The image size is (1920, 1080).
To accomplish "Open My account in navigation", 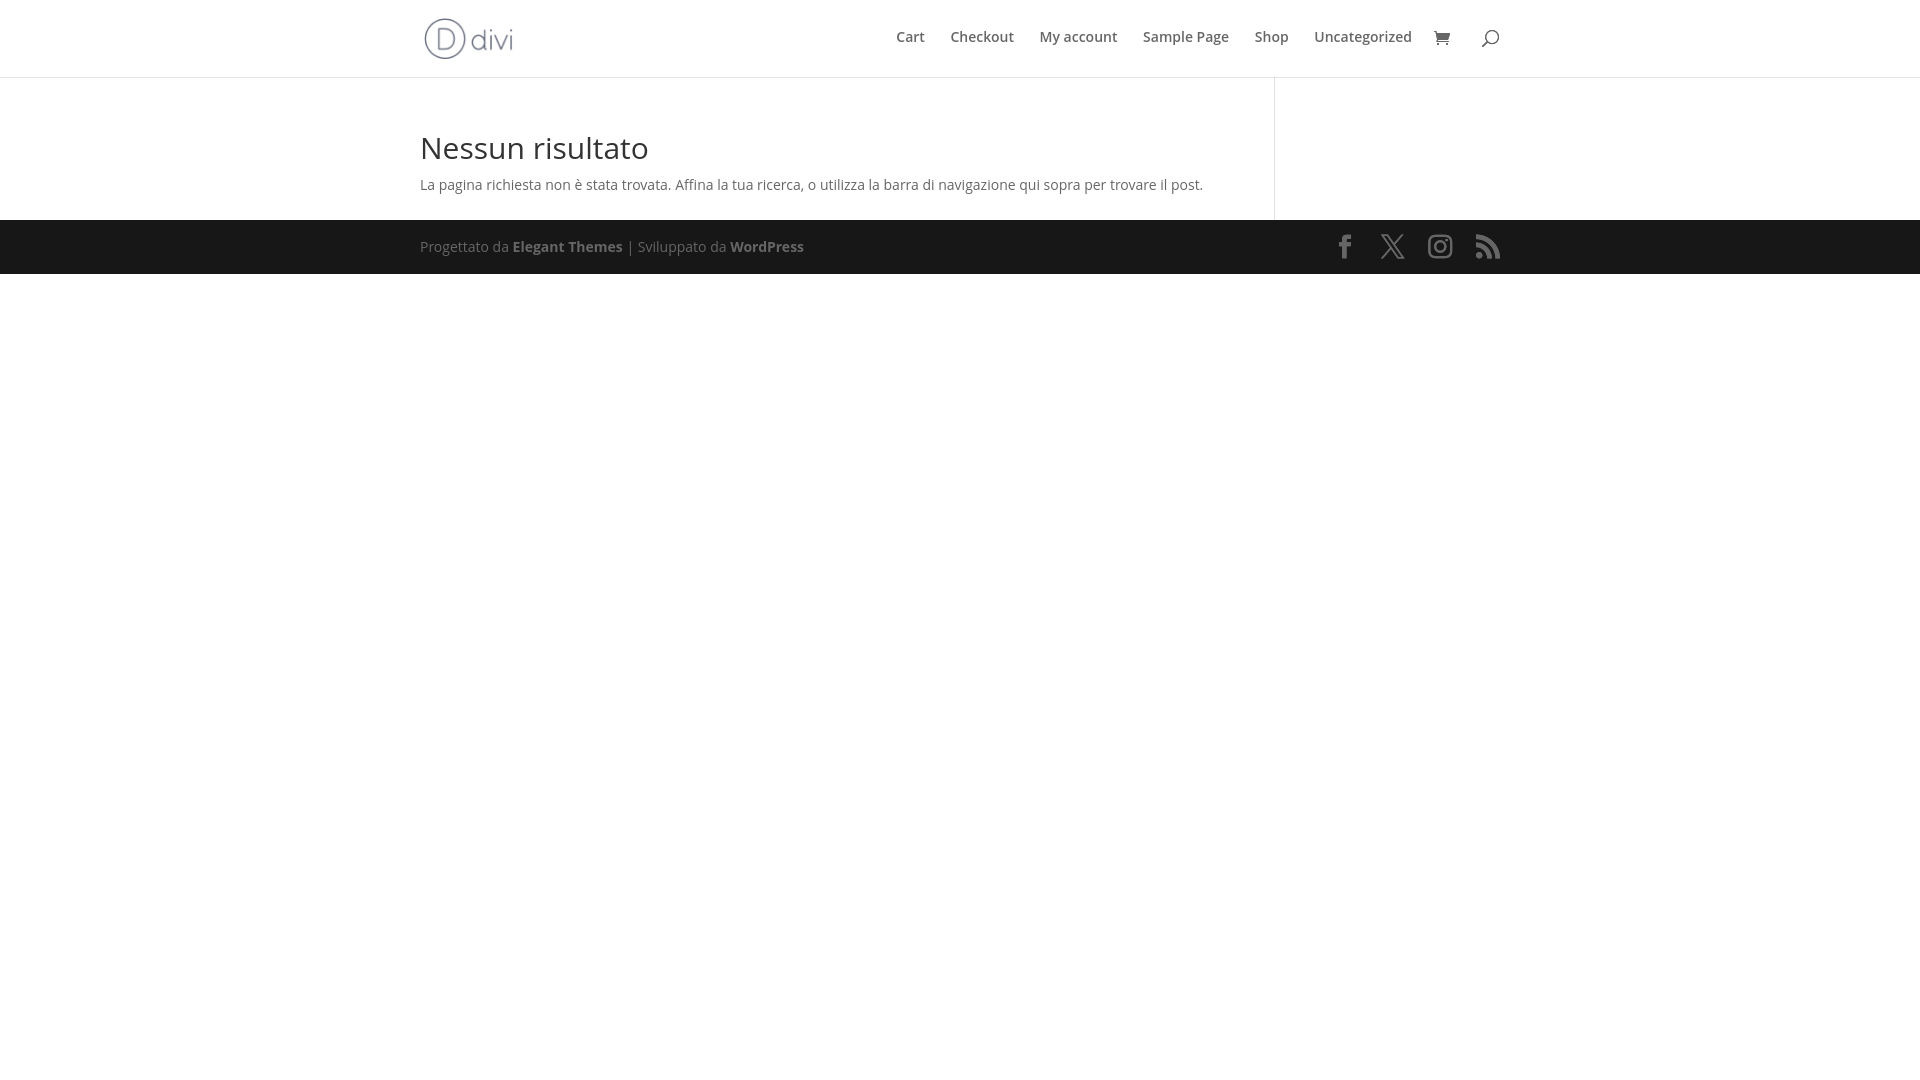I will click(x=1078, y=37).
